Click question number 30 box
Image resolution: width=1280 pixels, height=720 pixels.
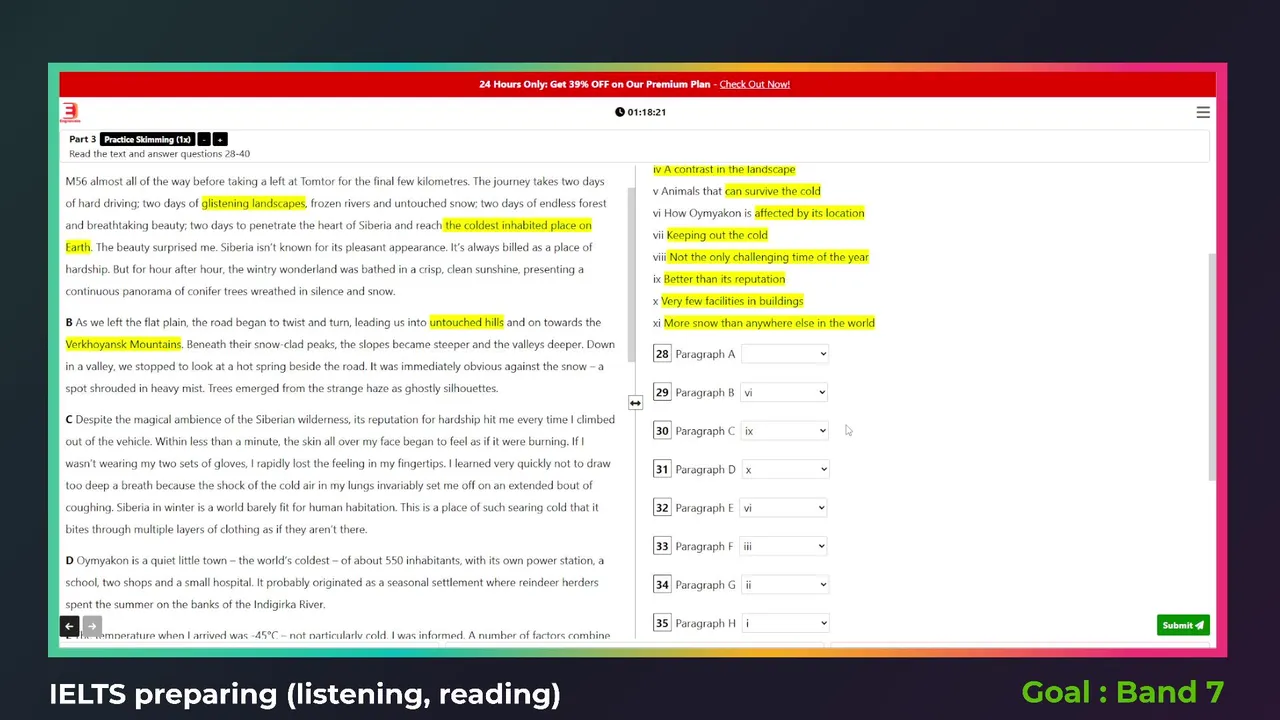pyautogui.click(x=662, y=431)
